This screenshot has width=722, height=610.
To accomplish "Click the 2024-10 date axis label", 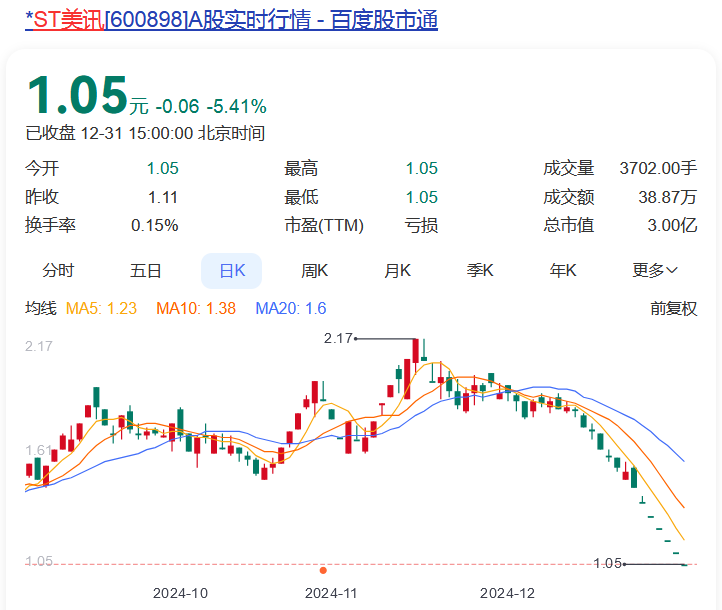I will (x=180, y=593).
